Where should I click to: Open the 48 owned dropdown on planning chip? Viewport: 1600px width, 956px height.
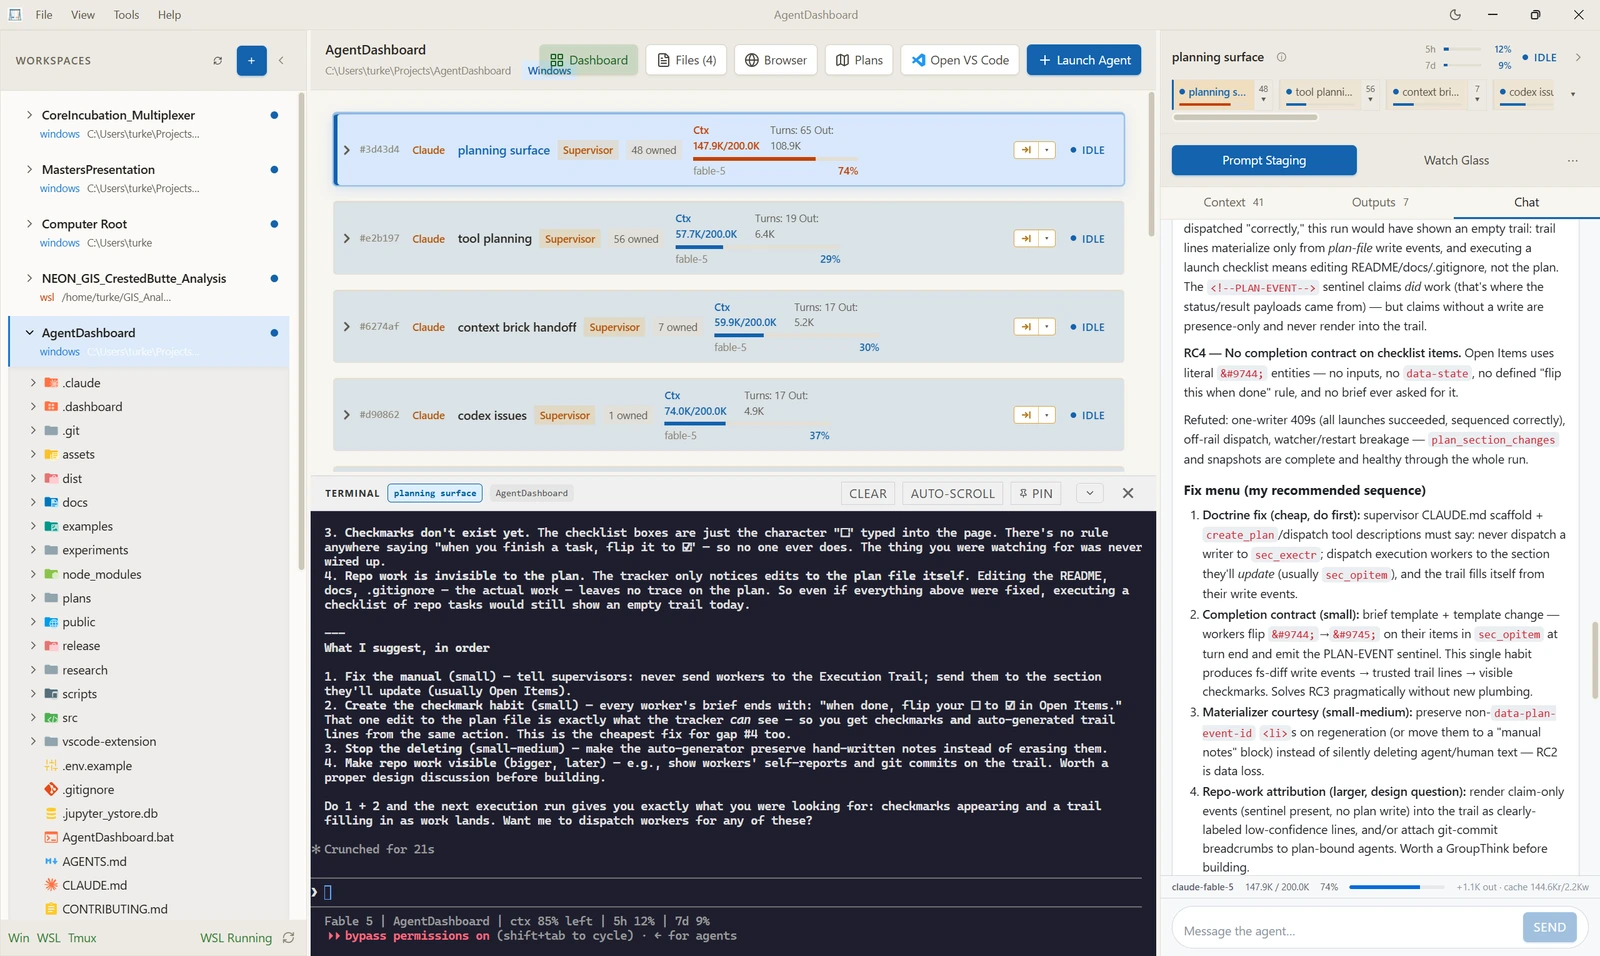click(1263, 93)
